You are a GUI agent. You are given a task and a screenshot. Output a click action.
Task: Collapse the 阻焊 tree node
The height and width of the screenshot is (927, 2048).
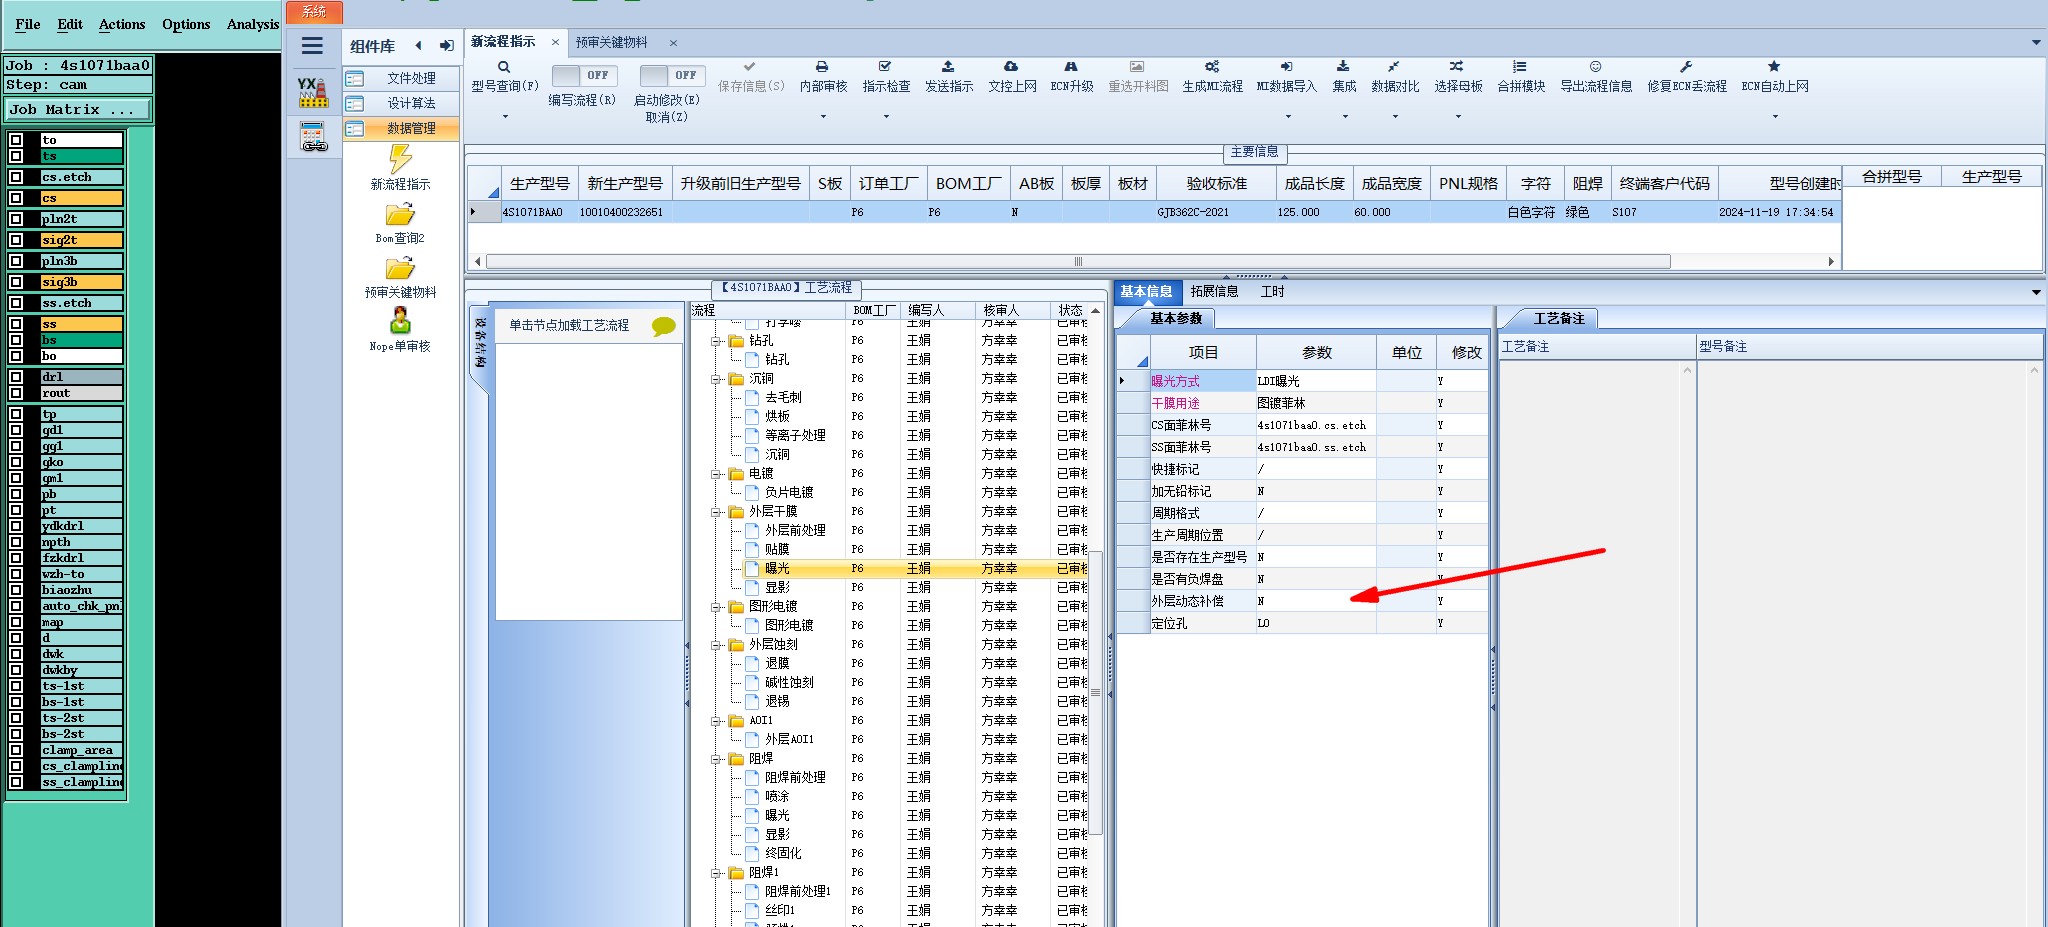(x=717, y=759)
